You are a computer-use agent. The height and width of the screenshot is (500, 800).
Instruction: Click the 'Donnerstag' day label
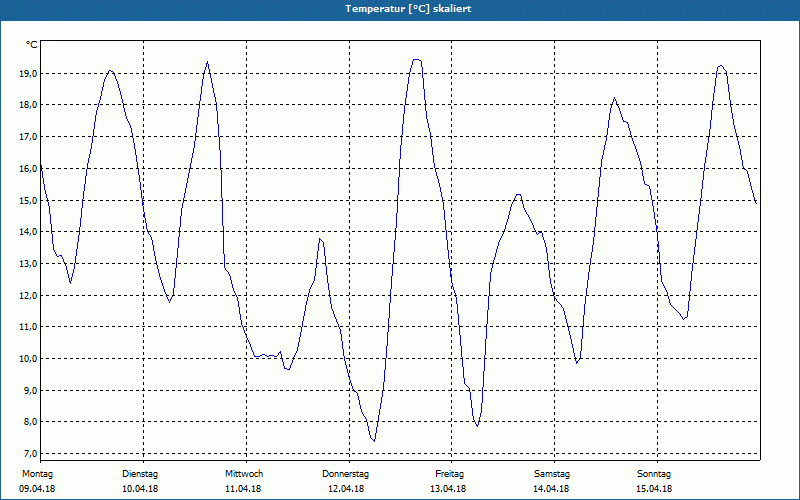pyautogui.click(x=345, y=474)
